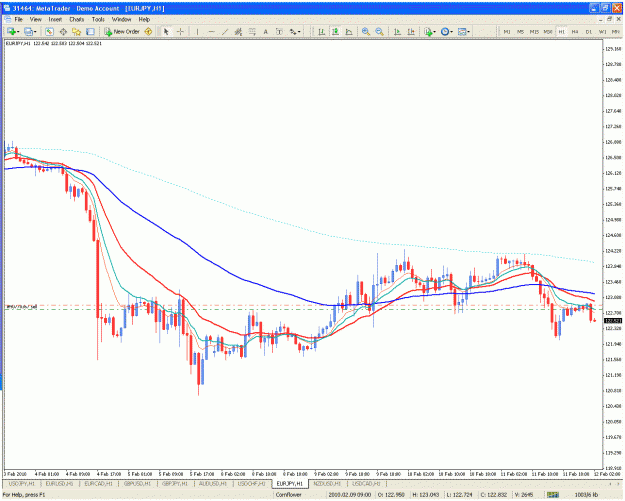Screen dimensions: 625x501
Task: Switch to the USDCAD,H1 chart tab
Action: pyautogui.click(x=366, y=483)
